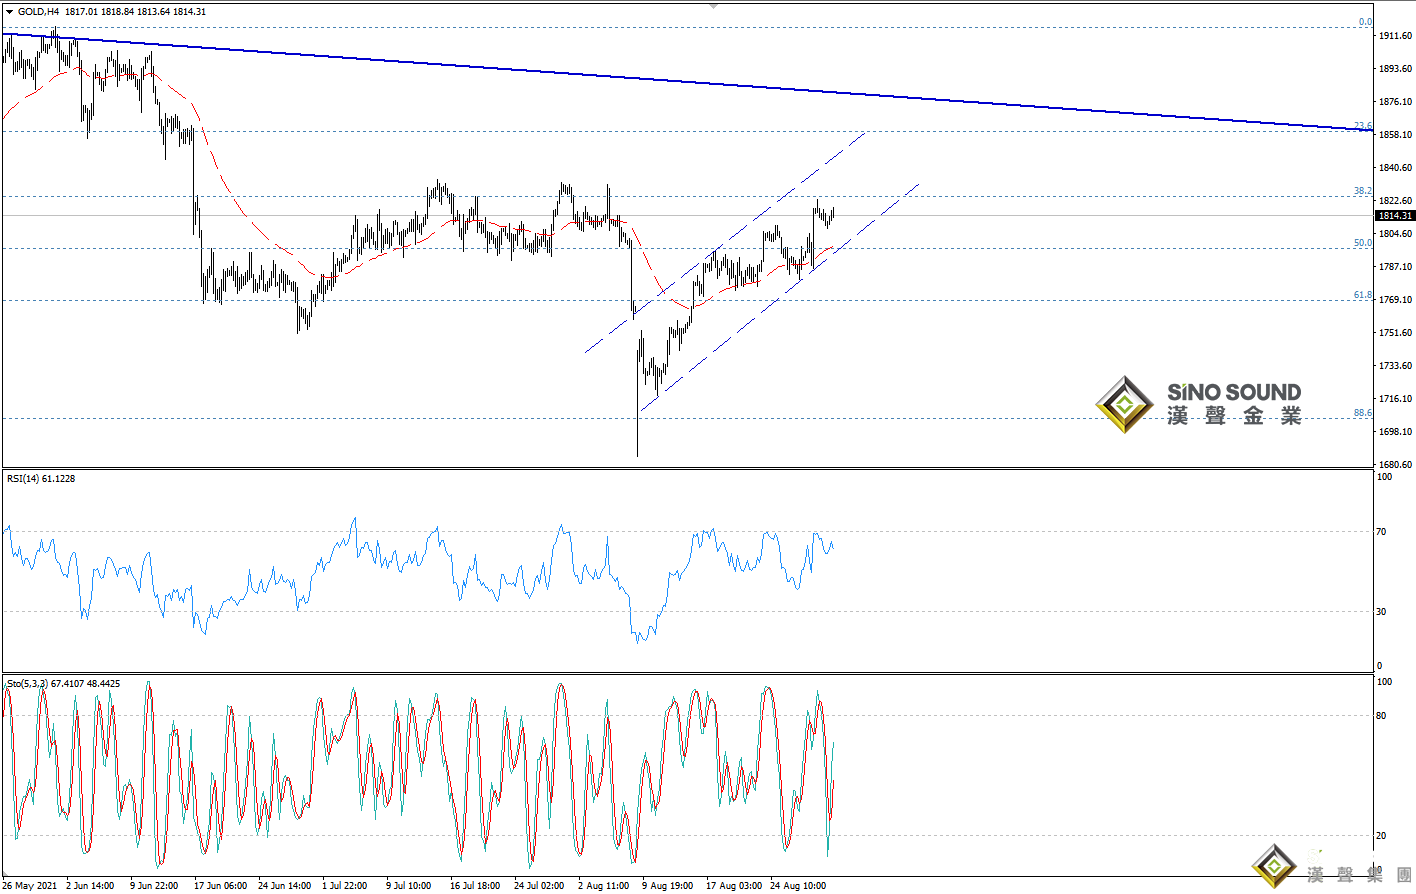Click the current price tag 1814.31
This screenshot has height=894, width=1416.
1395,216
